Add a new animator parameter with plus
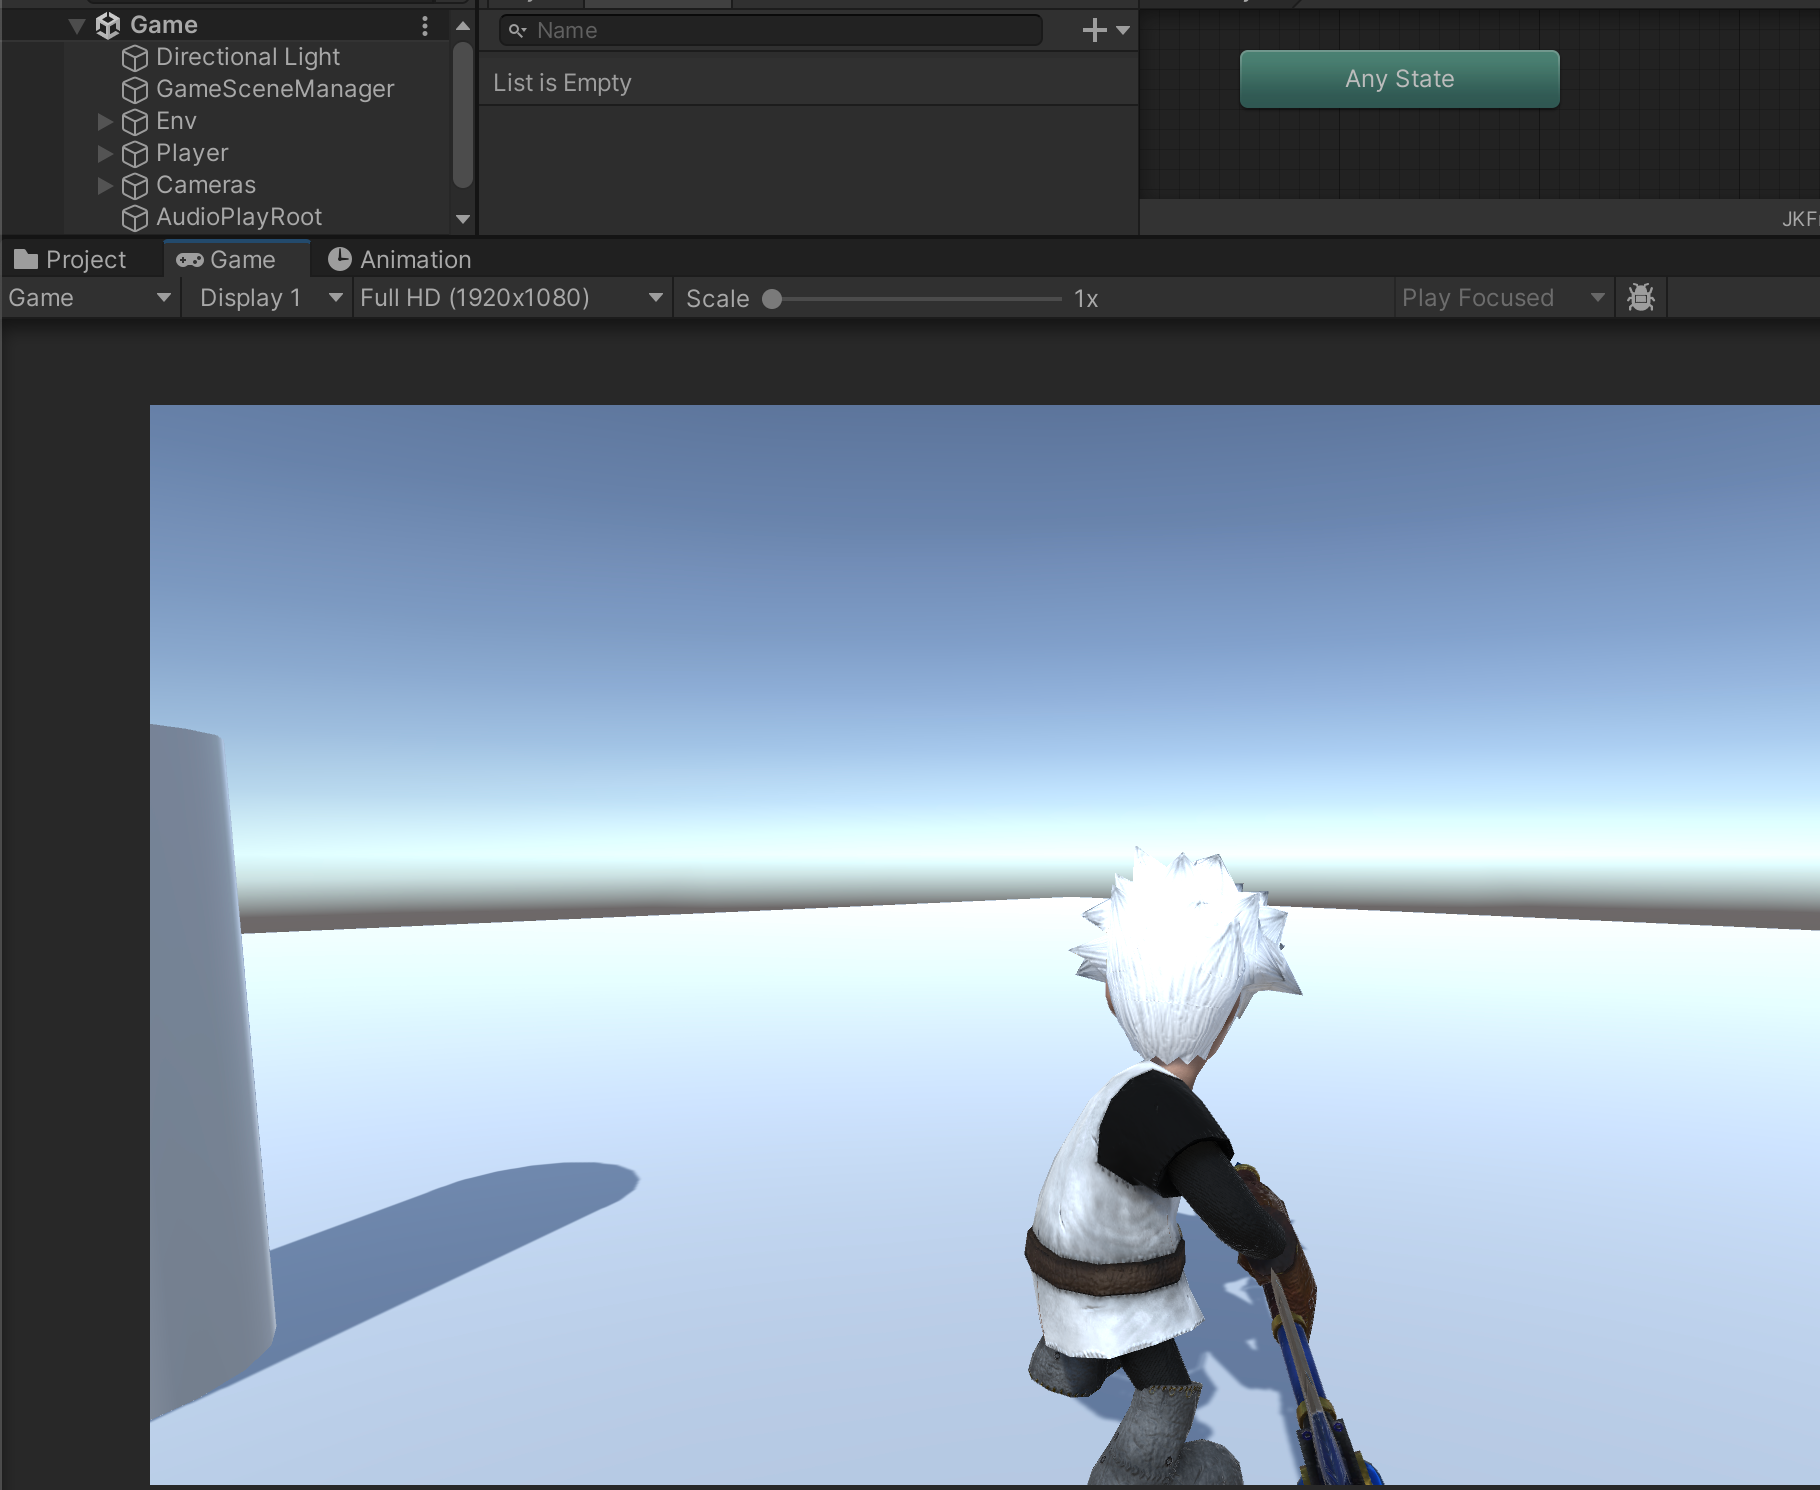Image resolution: width=1820 pixels, height=1490 pixels. click(x=1094, y=31)
